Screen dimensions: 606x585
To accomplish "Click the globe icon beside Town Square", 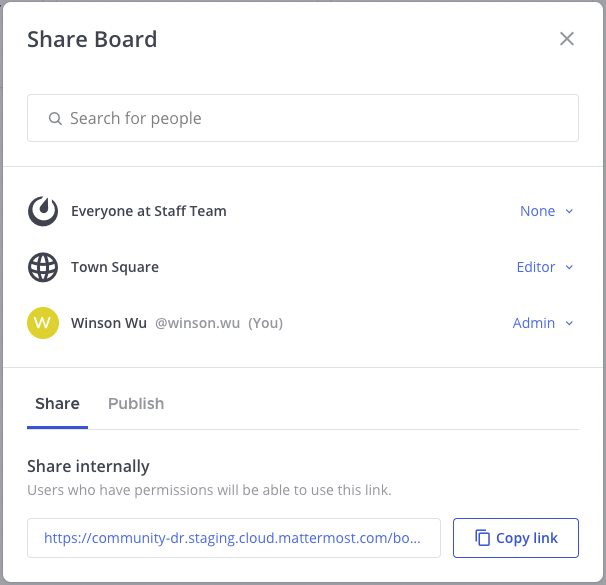I will point(43,267).
